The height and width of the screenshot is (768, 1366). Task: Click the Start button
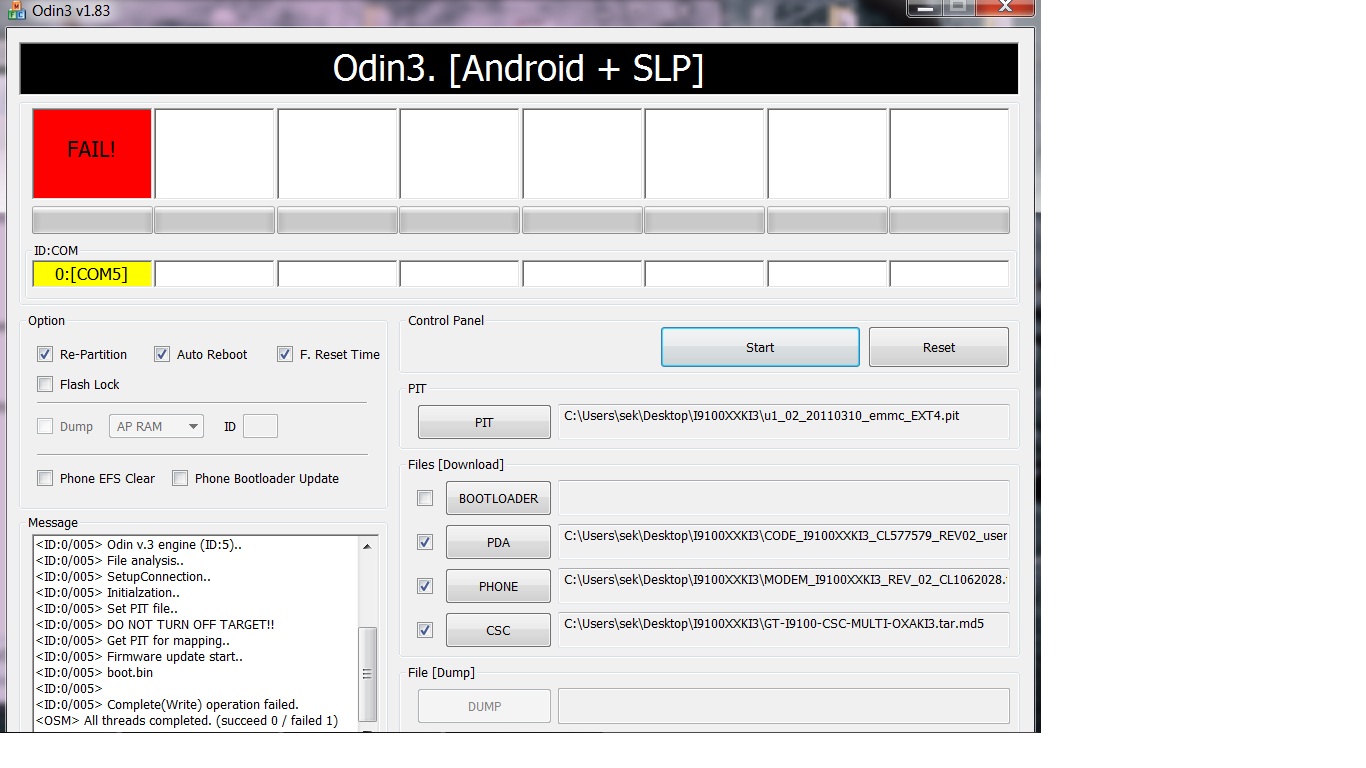tap(760, 347)
